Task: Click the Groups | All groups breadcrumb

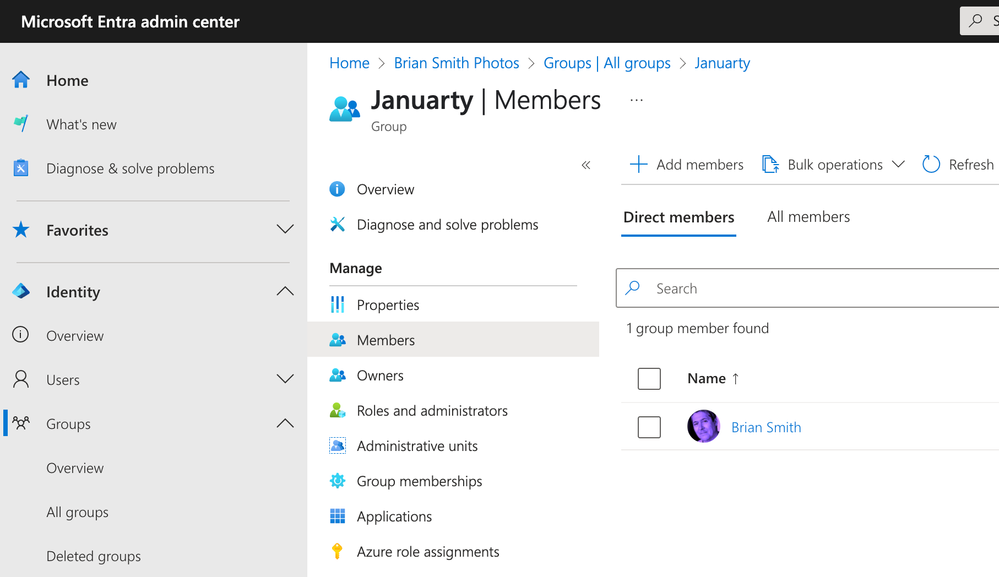Action: (607, 63)
